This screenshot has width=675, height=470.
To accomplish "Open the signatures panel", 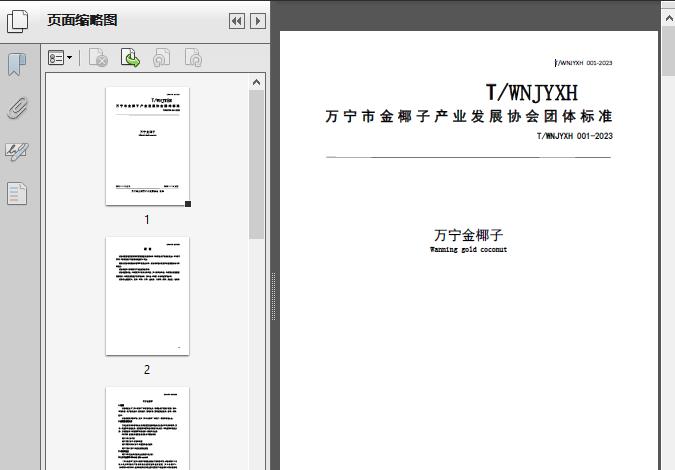I will 17,152.
